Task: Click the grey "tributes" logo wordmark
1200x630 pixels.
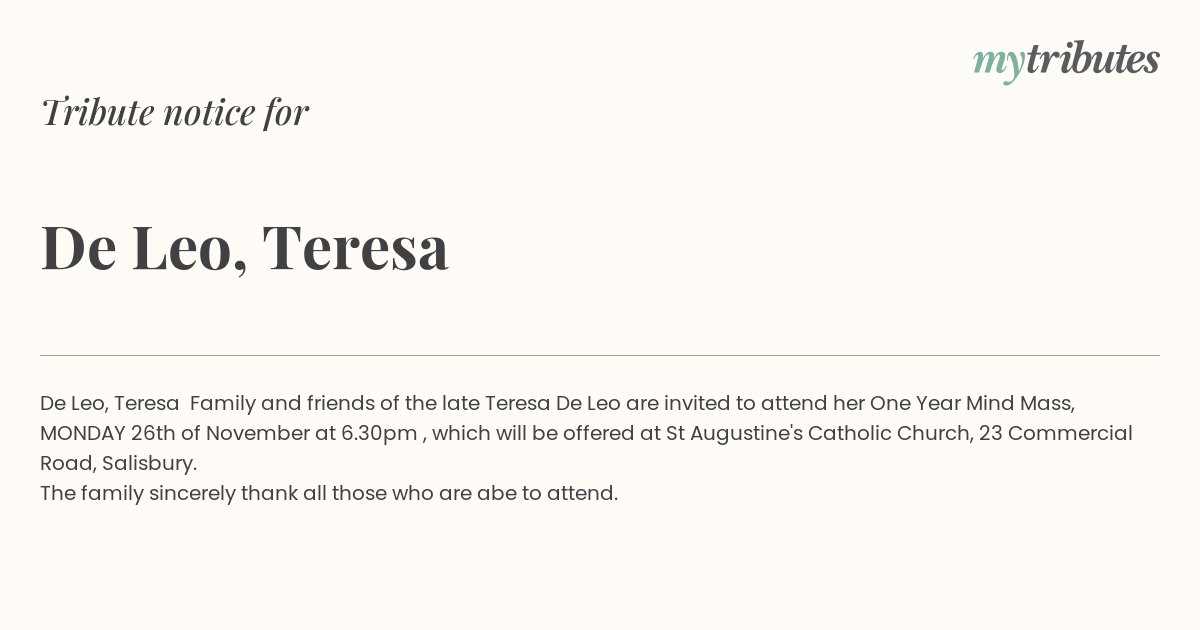Action: [x=1092, y=59]
